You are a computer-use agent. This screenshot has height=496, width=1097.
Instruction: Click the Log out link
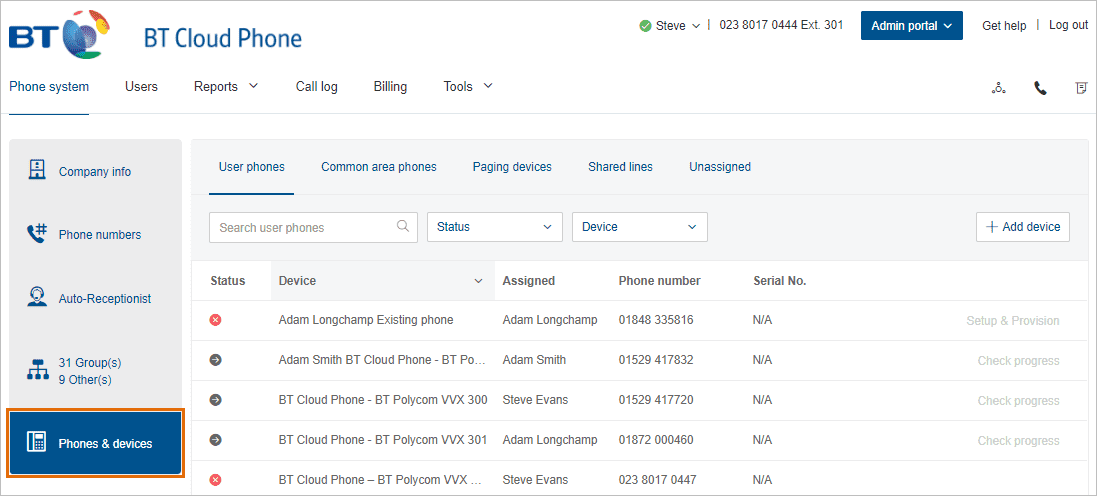tap(1068, 25)
